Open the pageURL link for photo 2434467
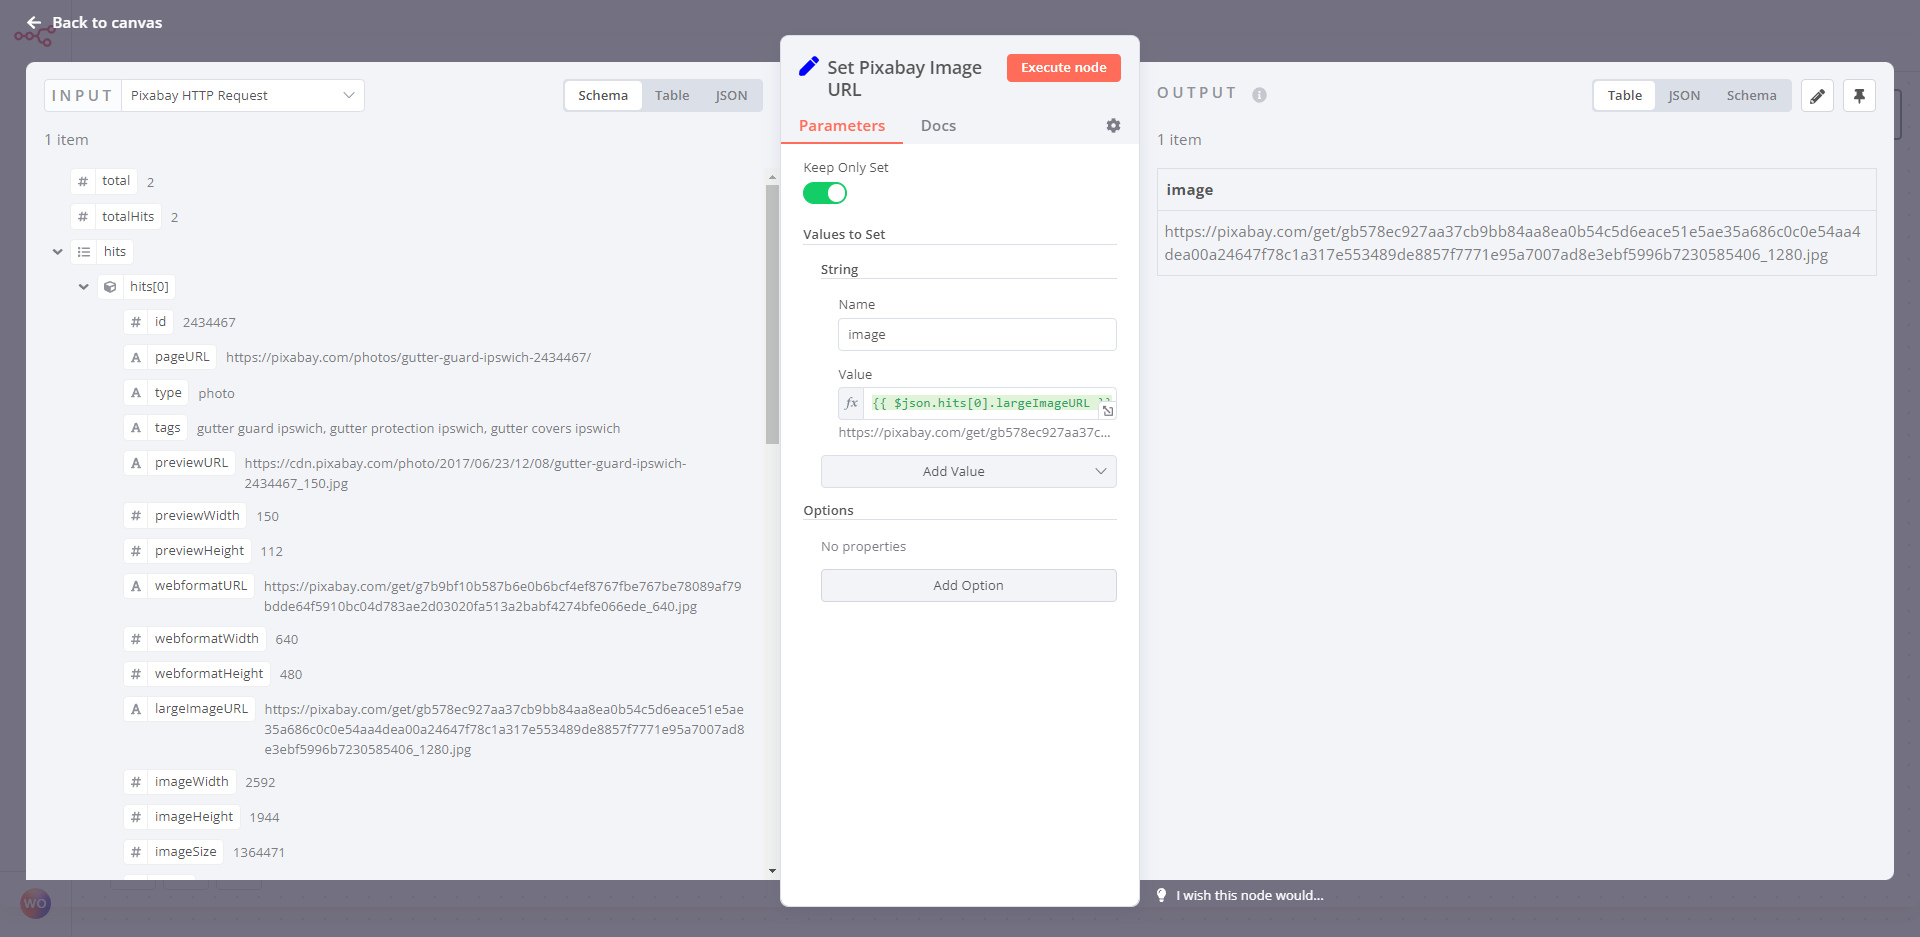 409,357
